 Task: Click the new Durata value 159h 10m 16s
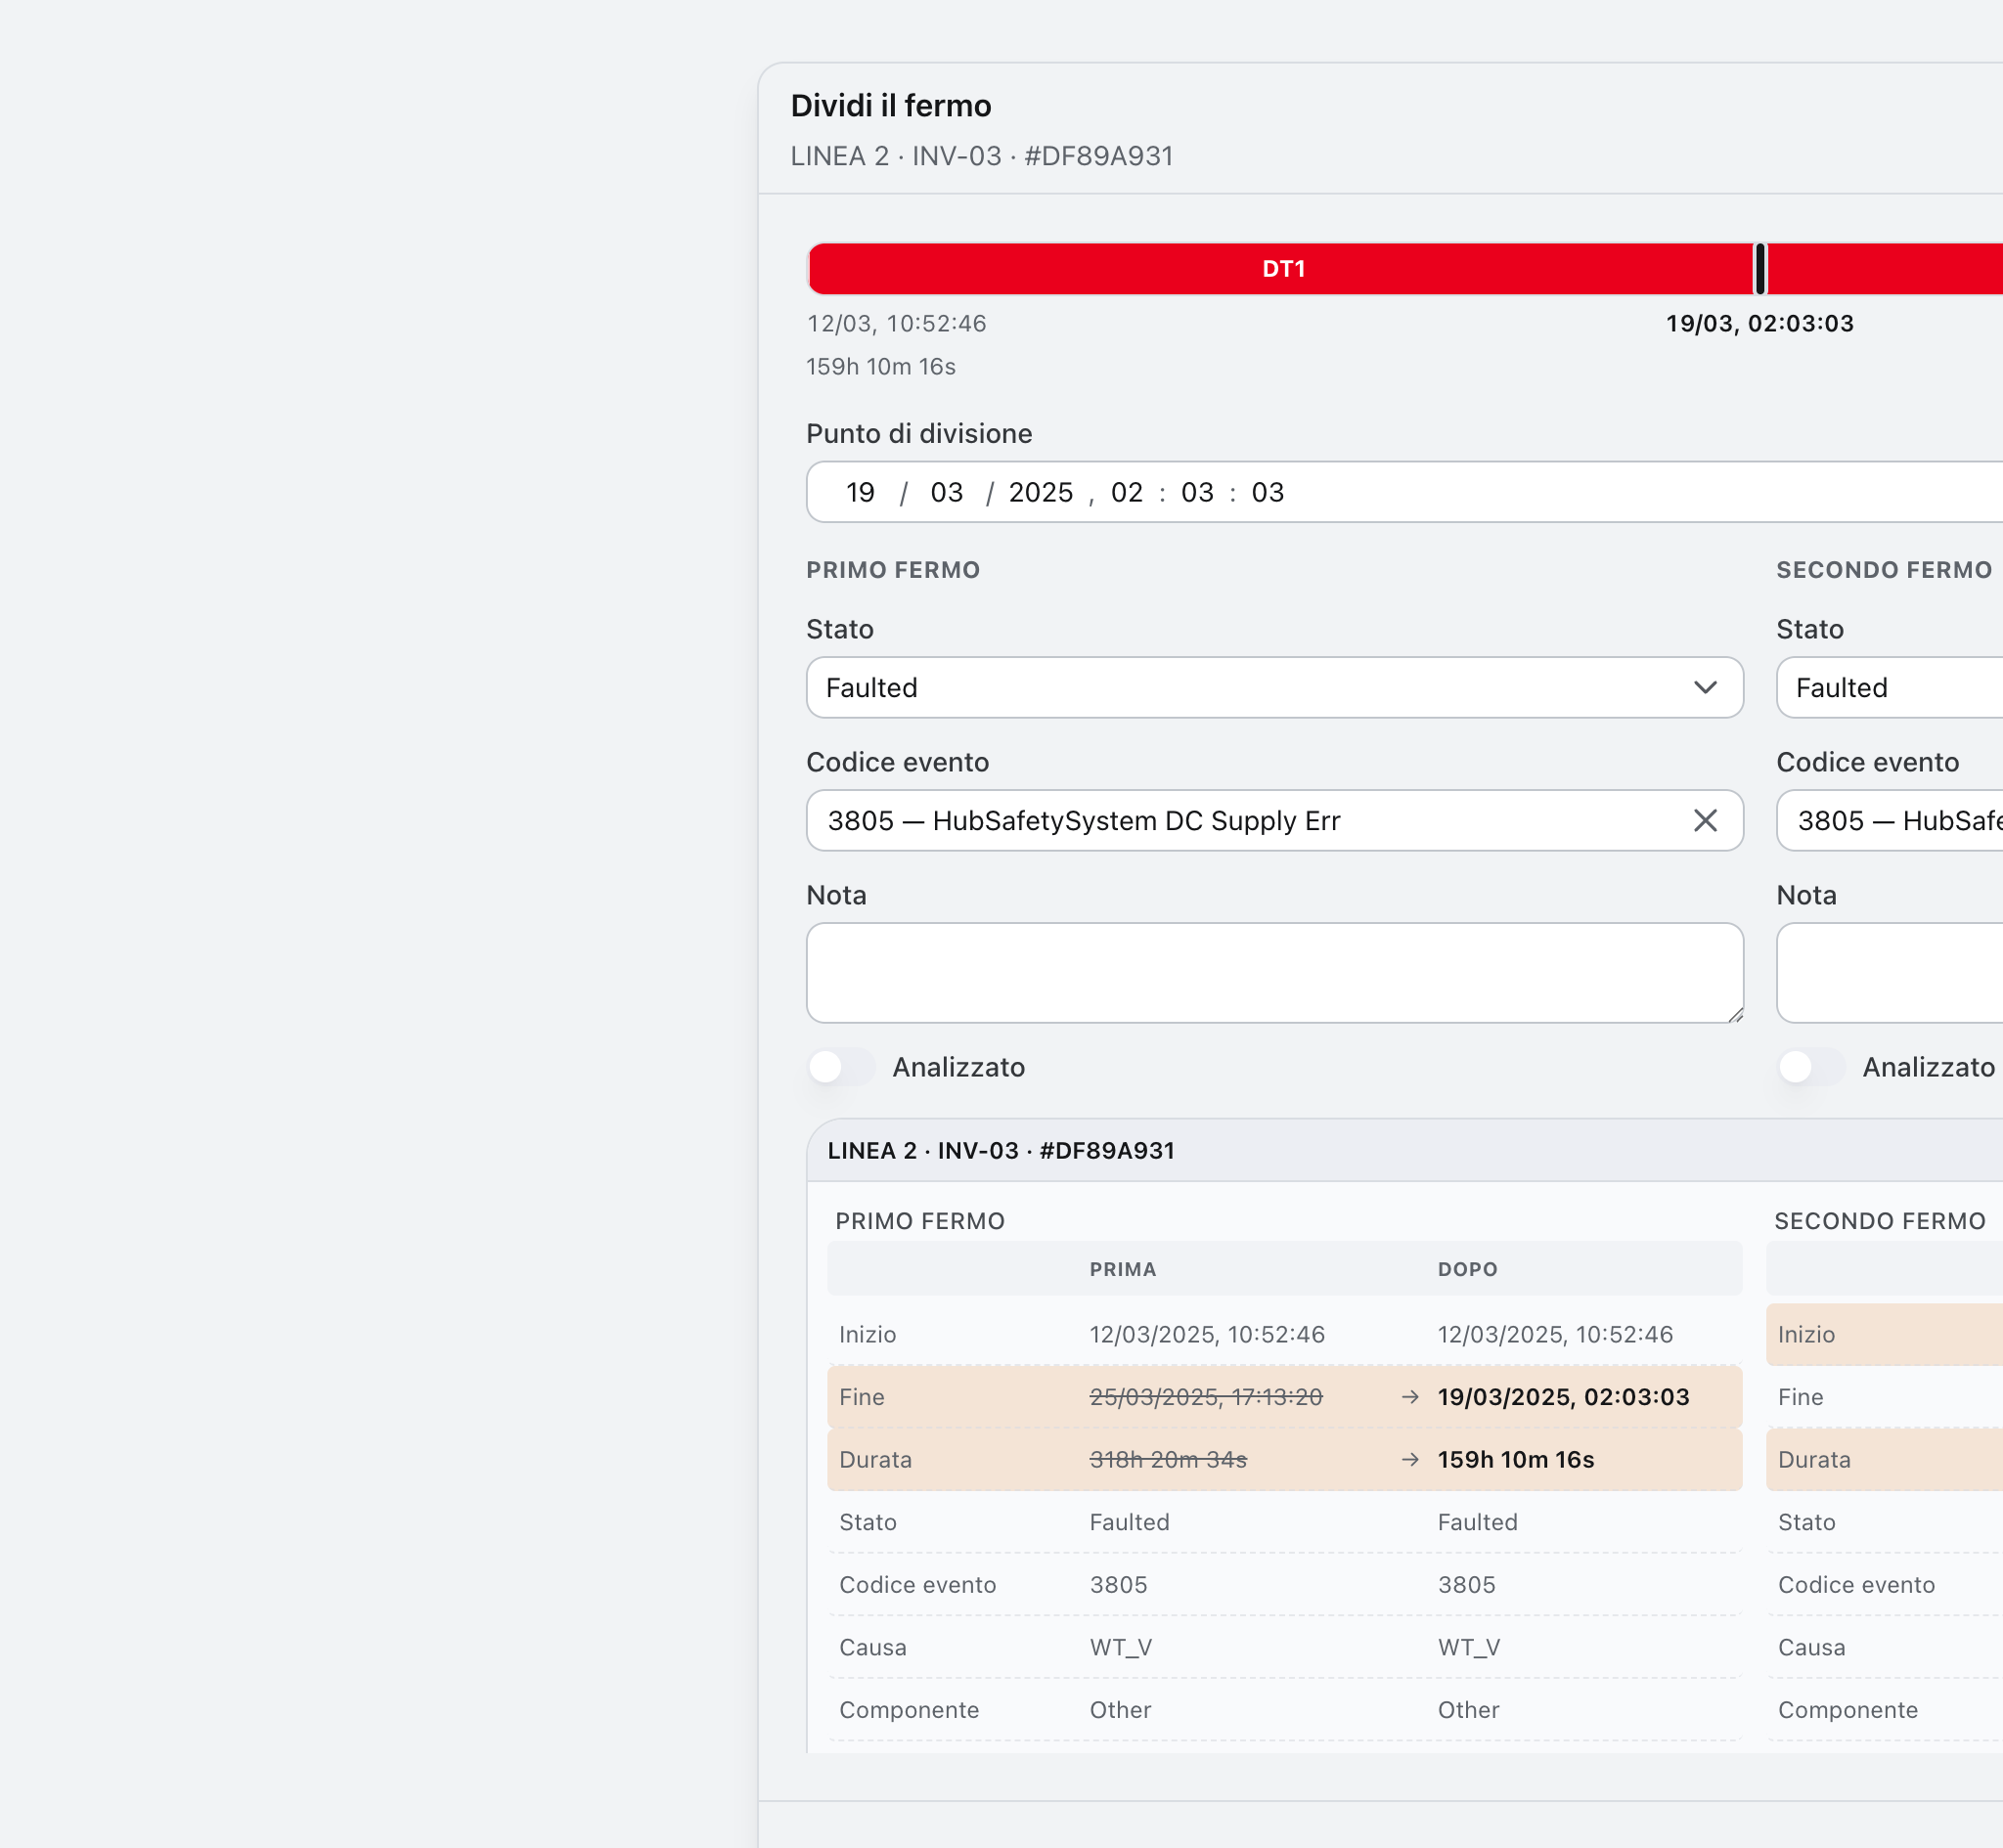click(x=1516, y=1460)
